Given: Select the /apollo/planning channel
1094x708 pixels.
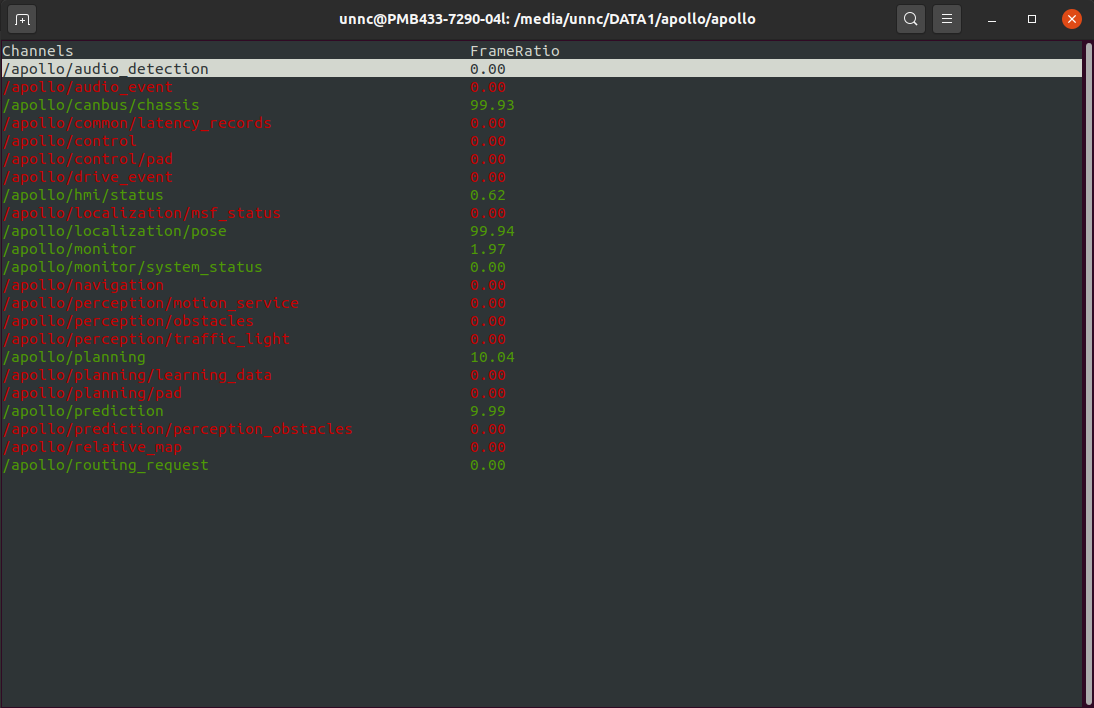Looking at the screenshot, I should (75, 357).
